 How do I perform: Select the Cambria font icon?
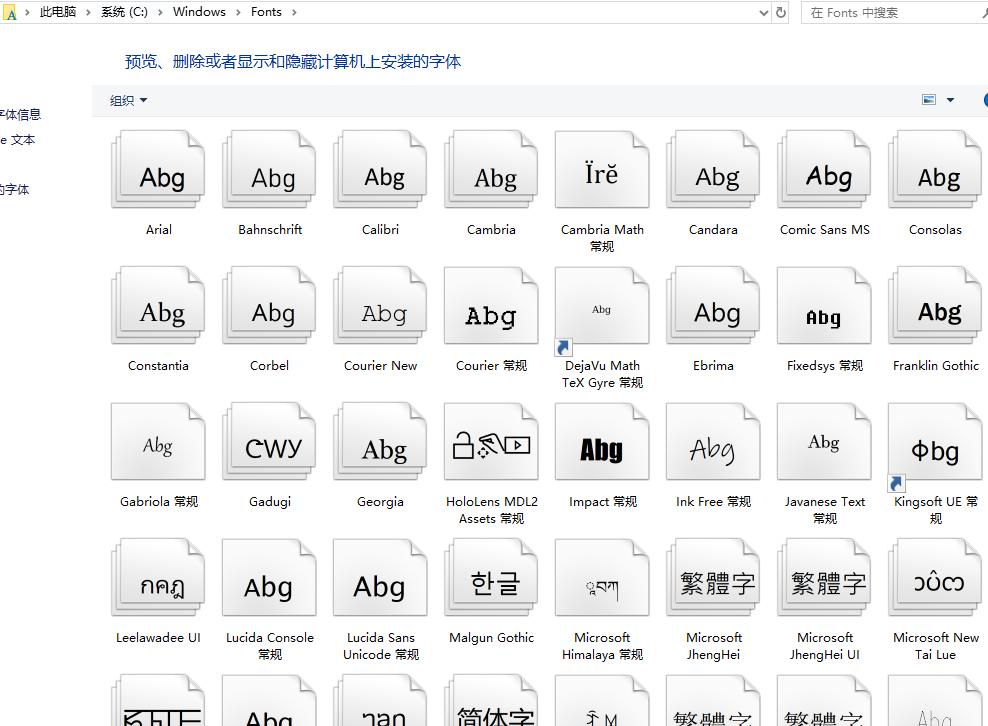[491, 169]
